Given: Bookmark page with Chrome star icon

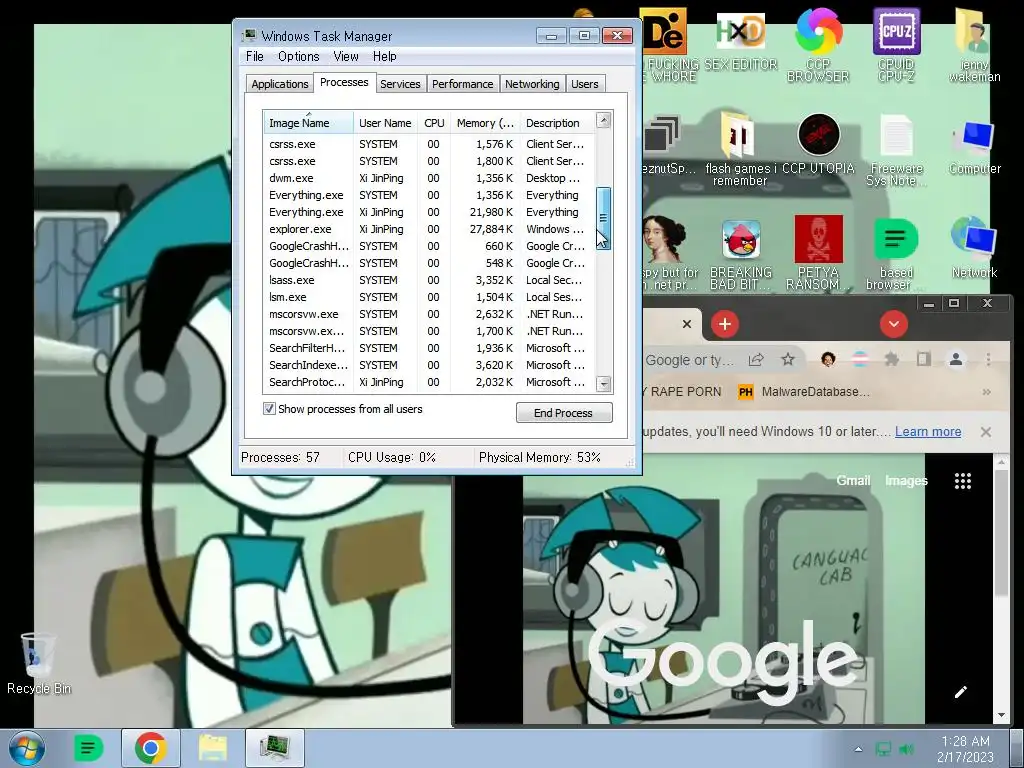Looking at the screenshot, I should (x=788, y=359).
